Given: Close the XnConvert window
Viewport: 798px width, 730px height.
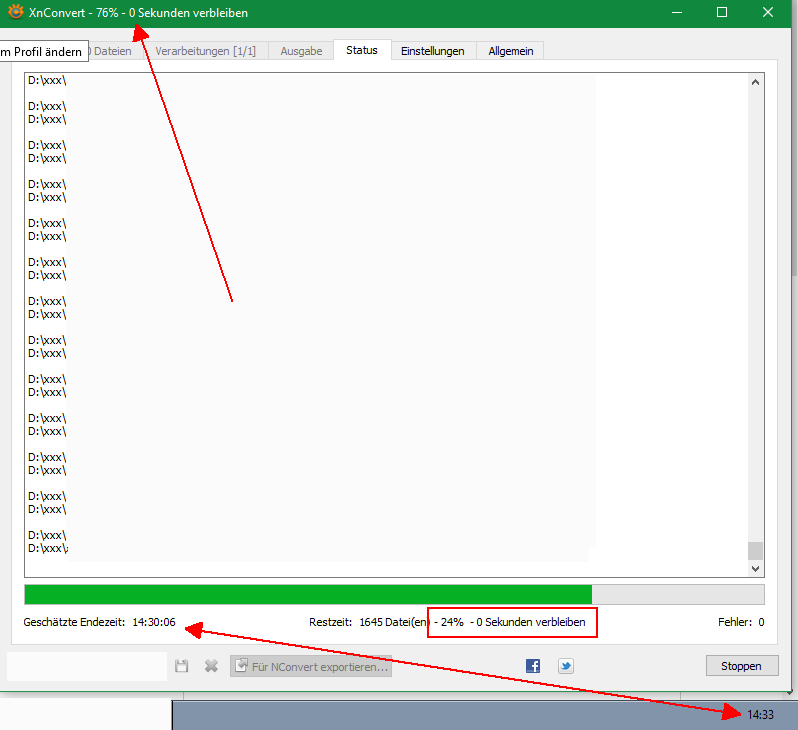Looking at the screenshot, I should (x=768, y=12).
